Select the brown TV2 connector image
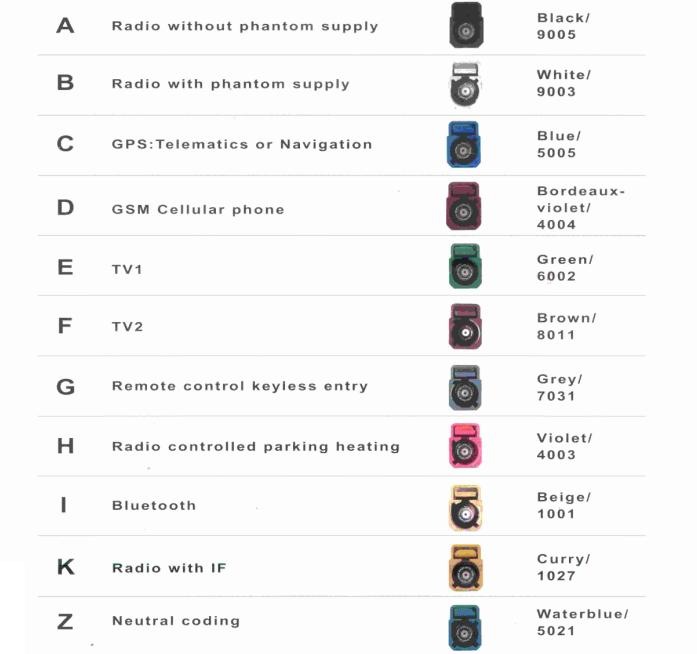The image size is (697, 654). tap(465, 326)
